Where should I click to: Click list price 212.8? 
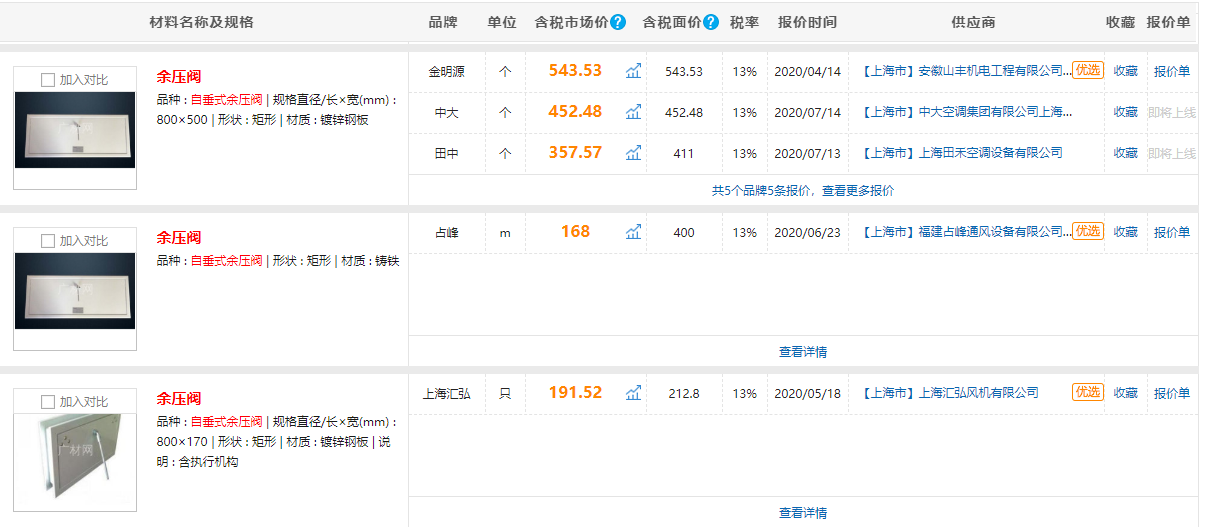coord(684,394)
